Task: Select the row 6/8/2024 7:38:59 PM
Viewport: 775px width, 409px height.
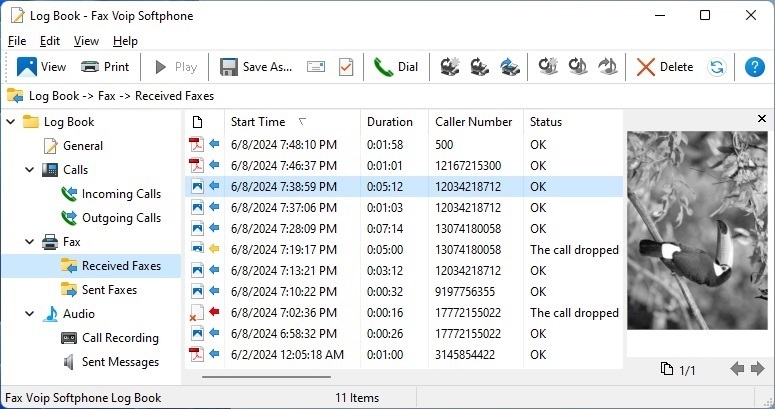Action: click(404, 186)
